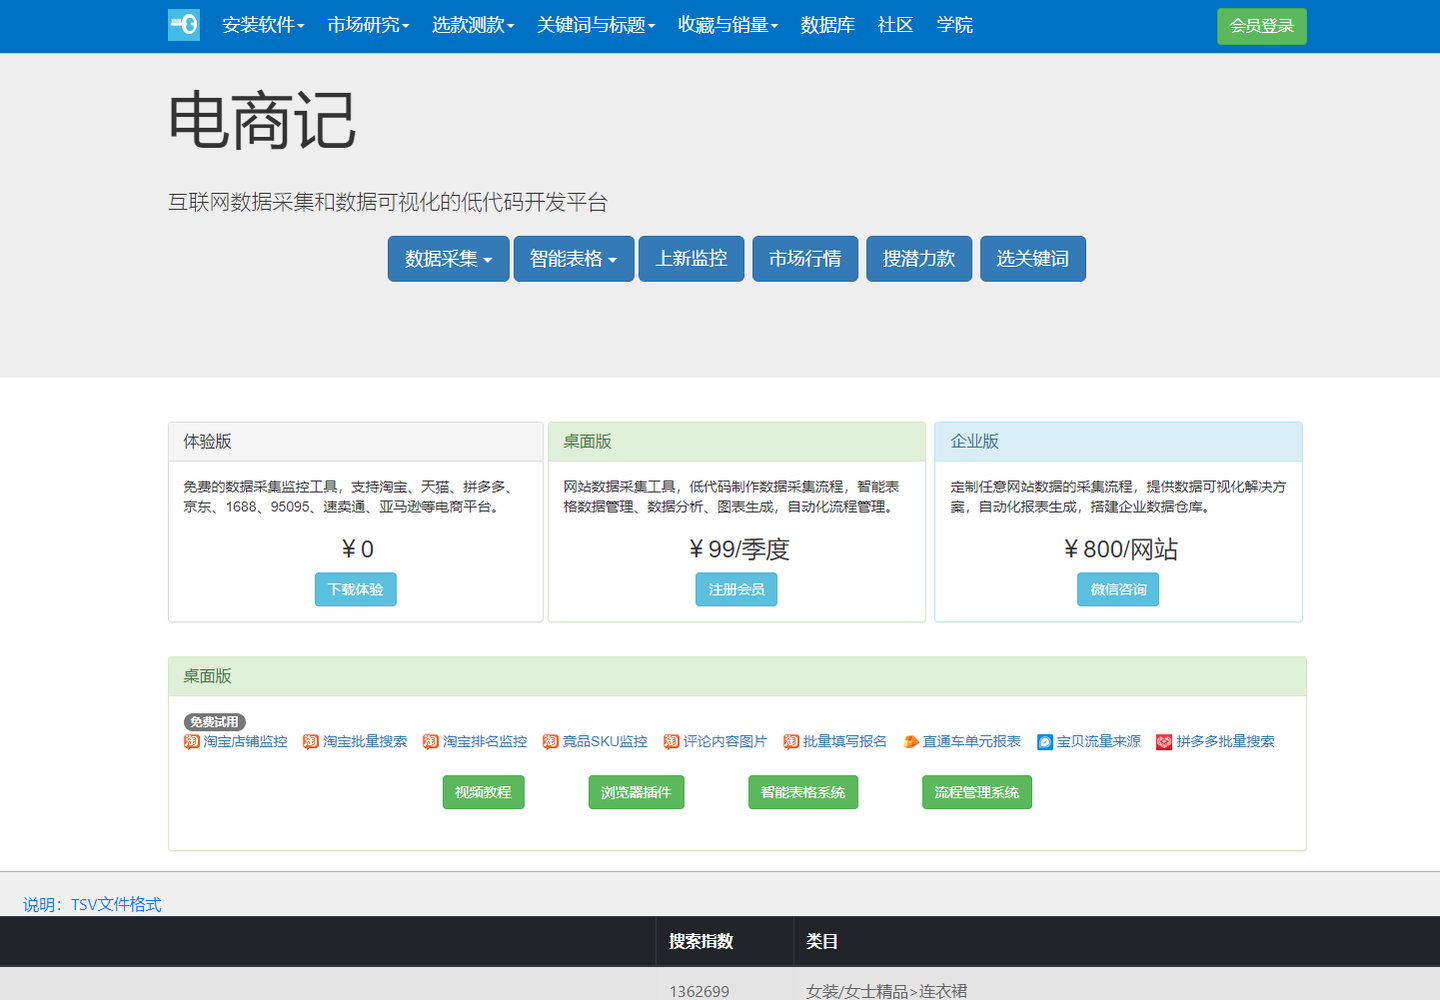Open the 收藏与销量 dropdown

[728, 25]
